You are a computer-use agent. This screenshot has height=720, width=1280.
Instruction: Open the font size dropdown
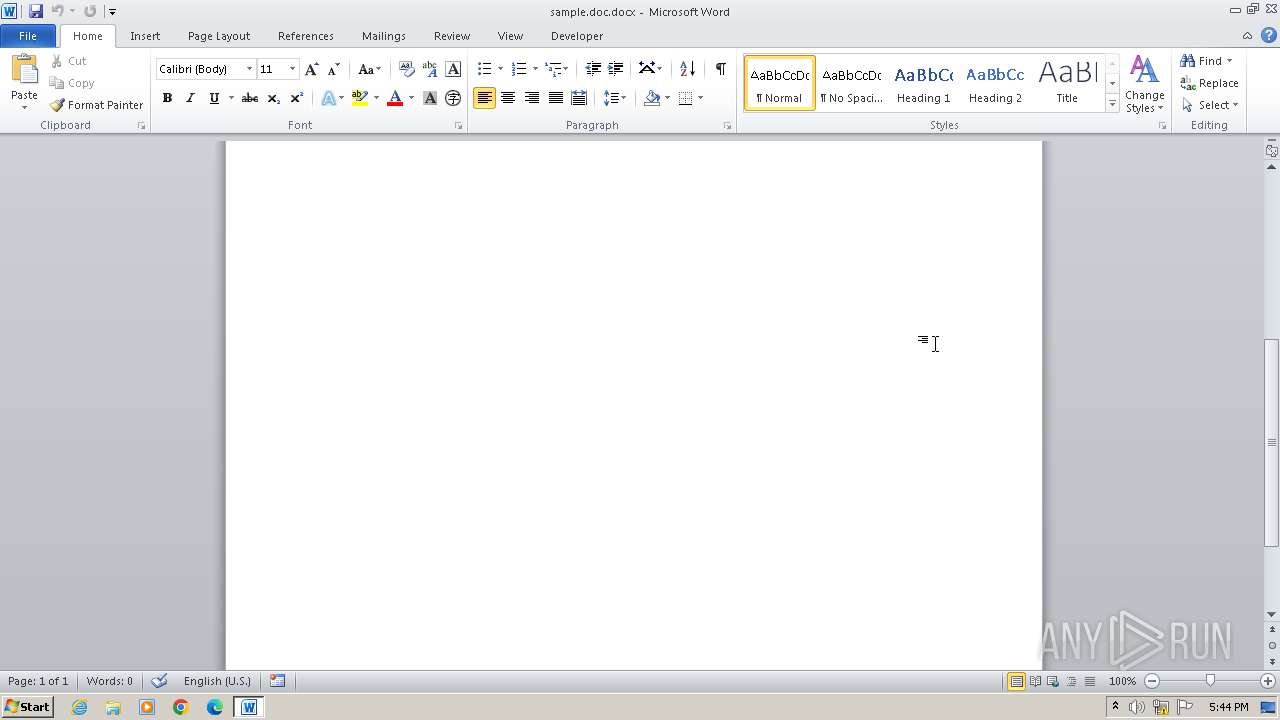coord(292,69)
